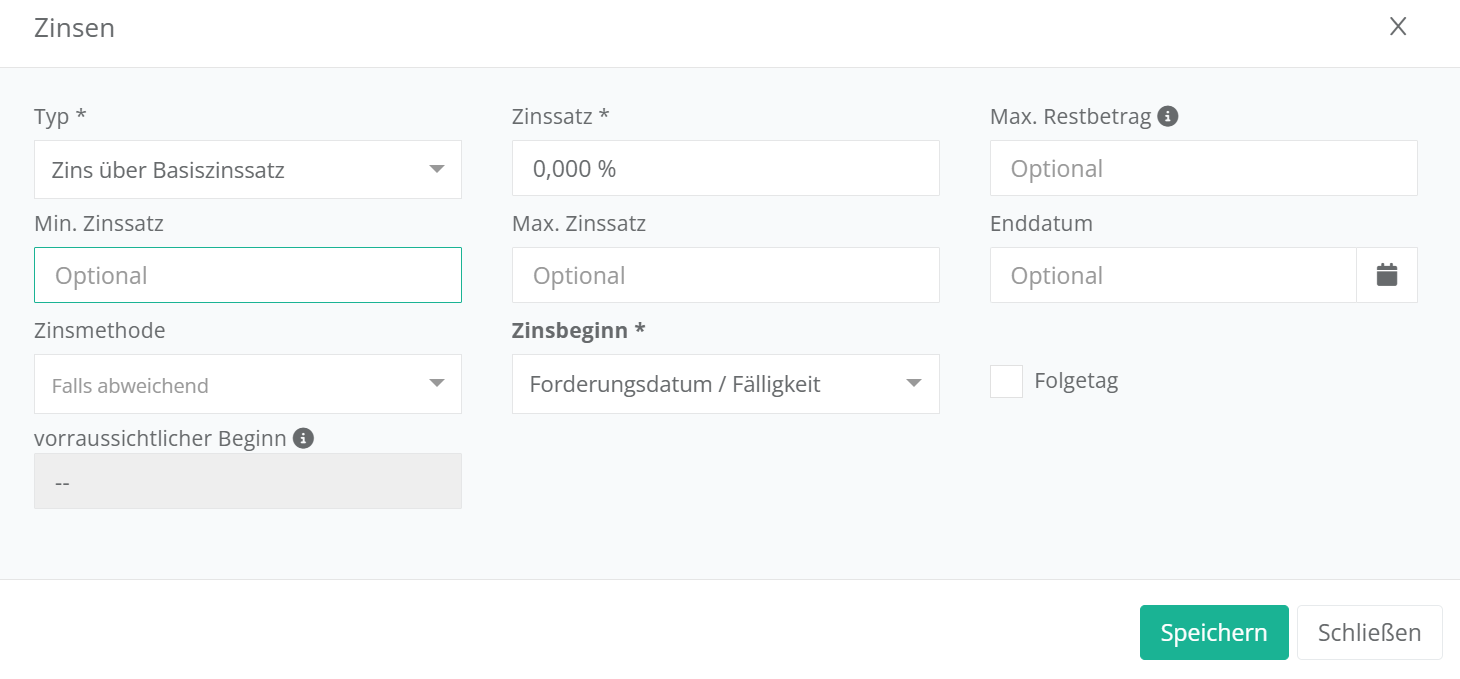Open the Typ dropdown showing Zins über Basiszinssatz
This screenshot has width=1460, height=679.
248,170
